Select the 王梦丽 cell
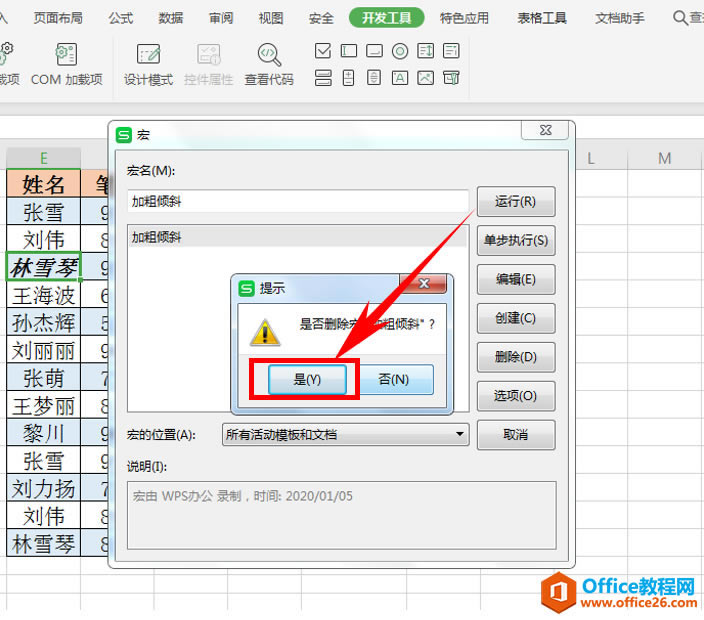Image resolution: width=704 pixels, height=620 pixels. tap(44, 406)
